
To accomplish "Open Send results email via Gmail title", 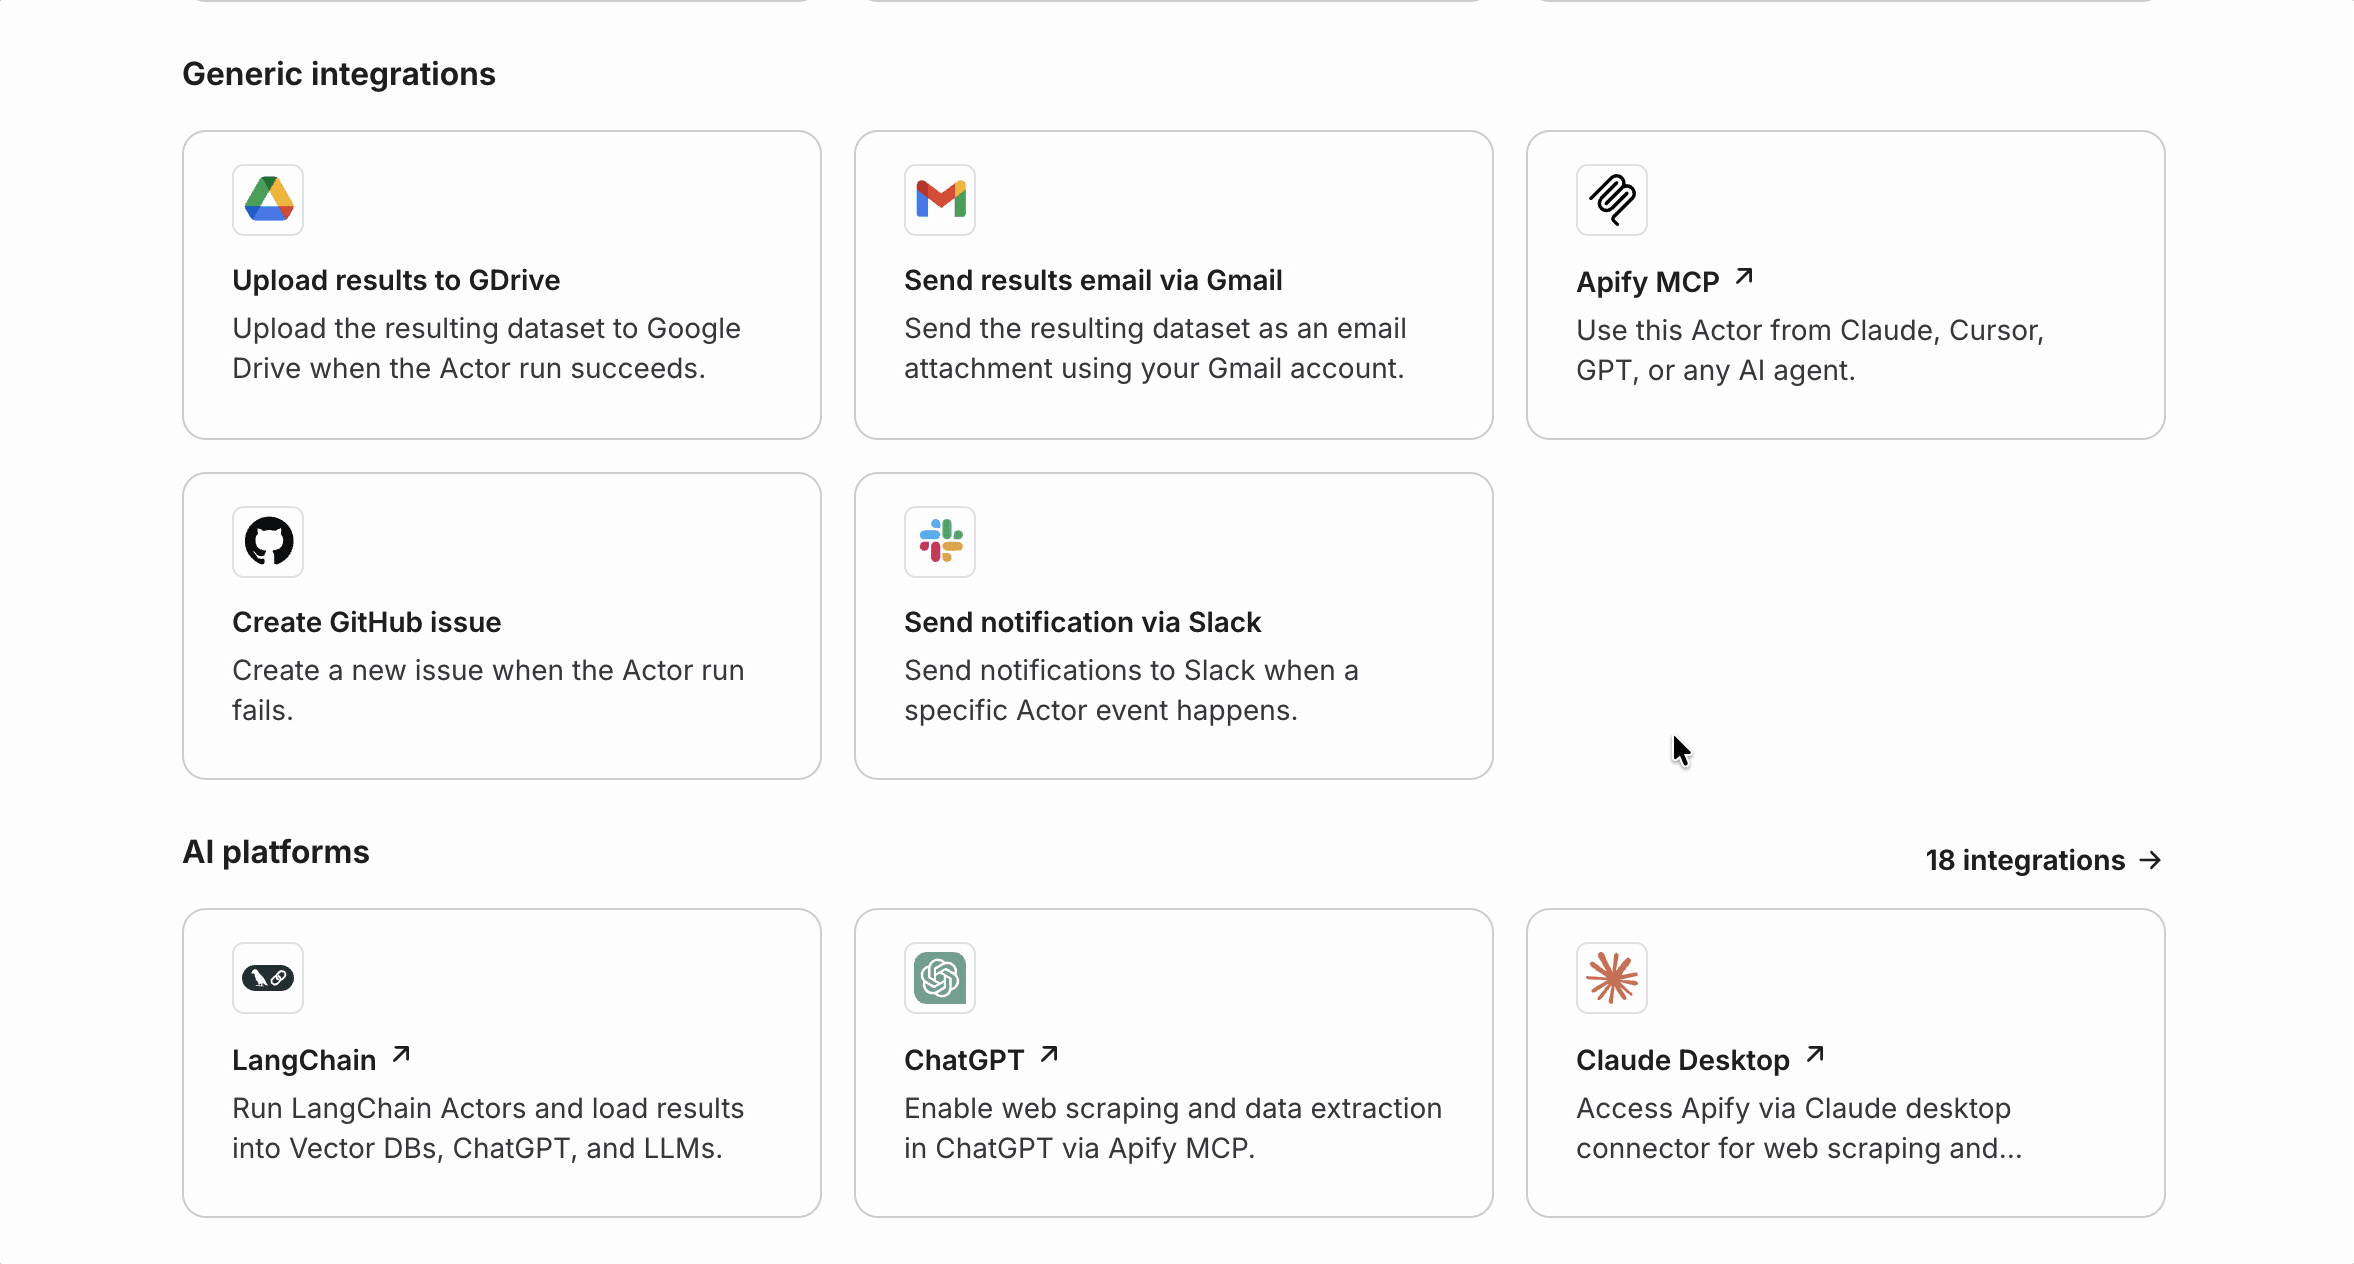I will [1093, 280].
